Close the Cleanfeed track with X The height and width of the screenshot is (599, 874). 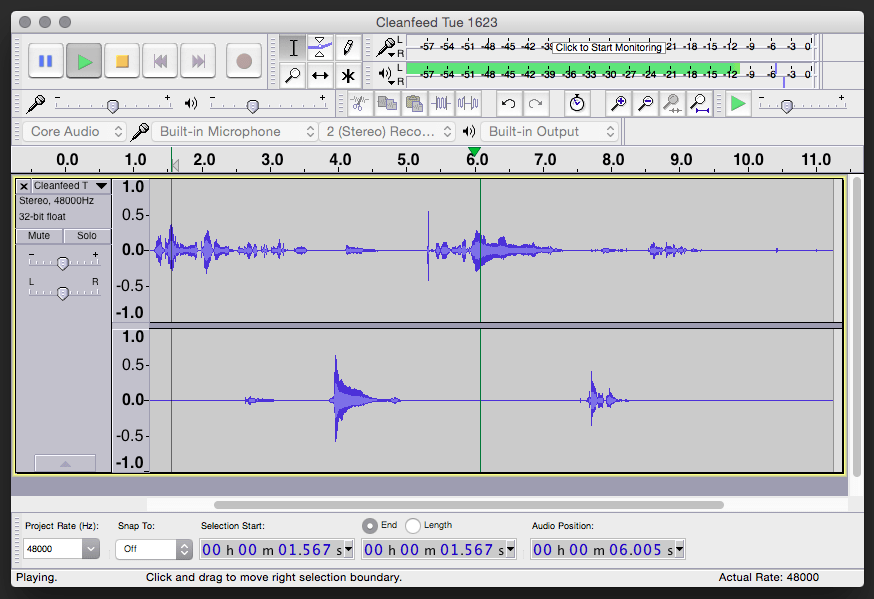(x=23, y=186)
